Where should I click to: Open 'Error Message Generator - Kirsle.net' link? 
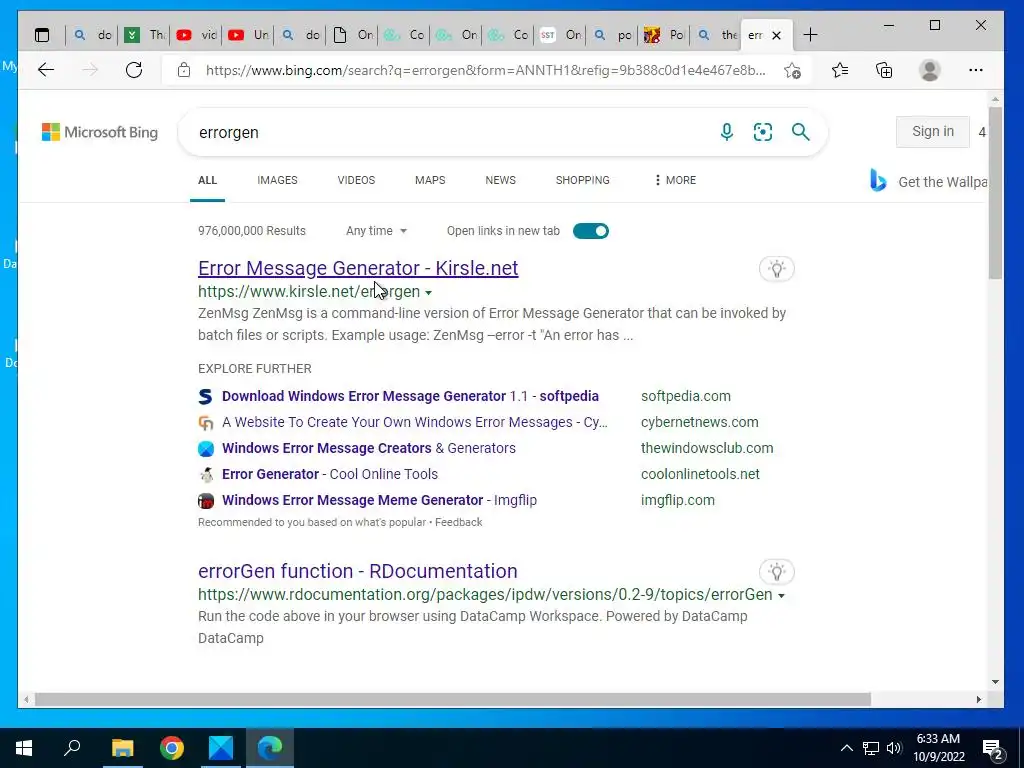[358, 268]
